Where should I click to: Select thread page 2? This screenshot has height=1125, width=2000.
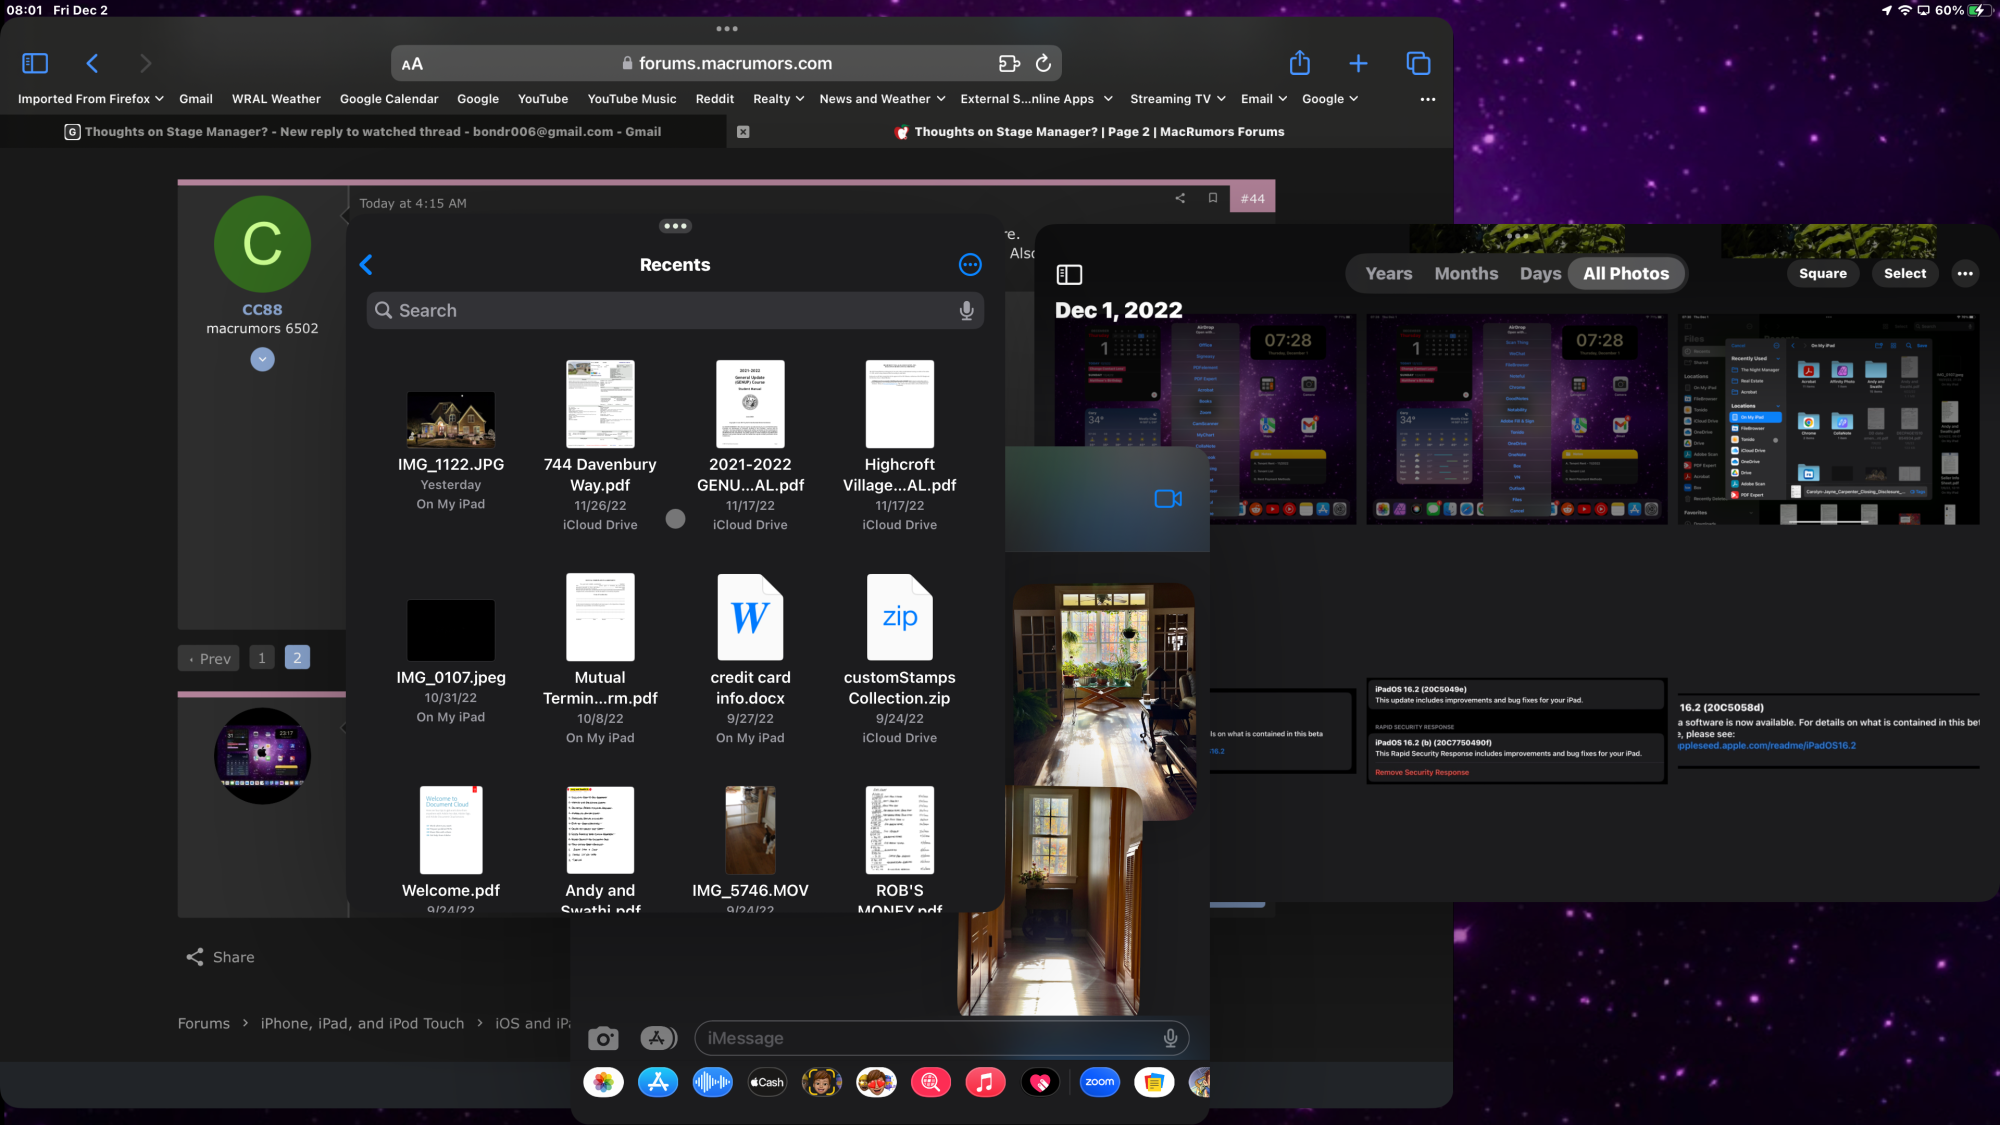point(297,658)
